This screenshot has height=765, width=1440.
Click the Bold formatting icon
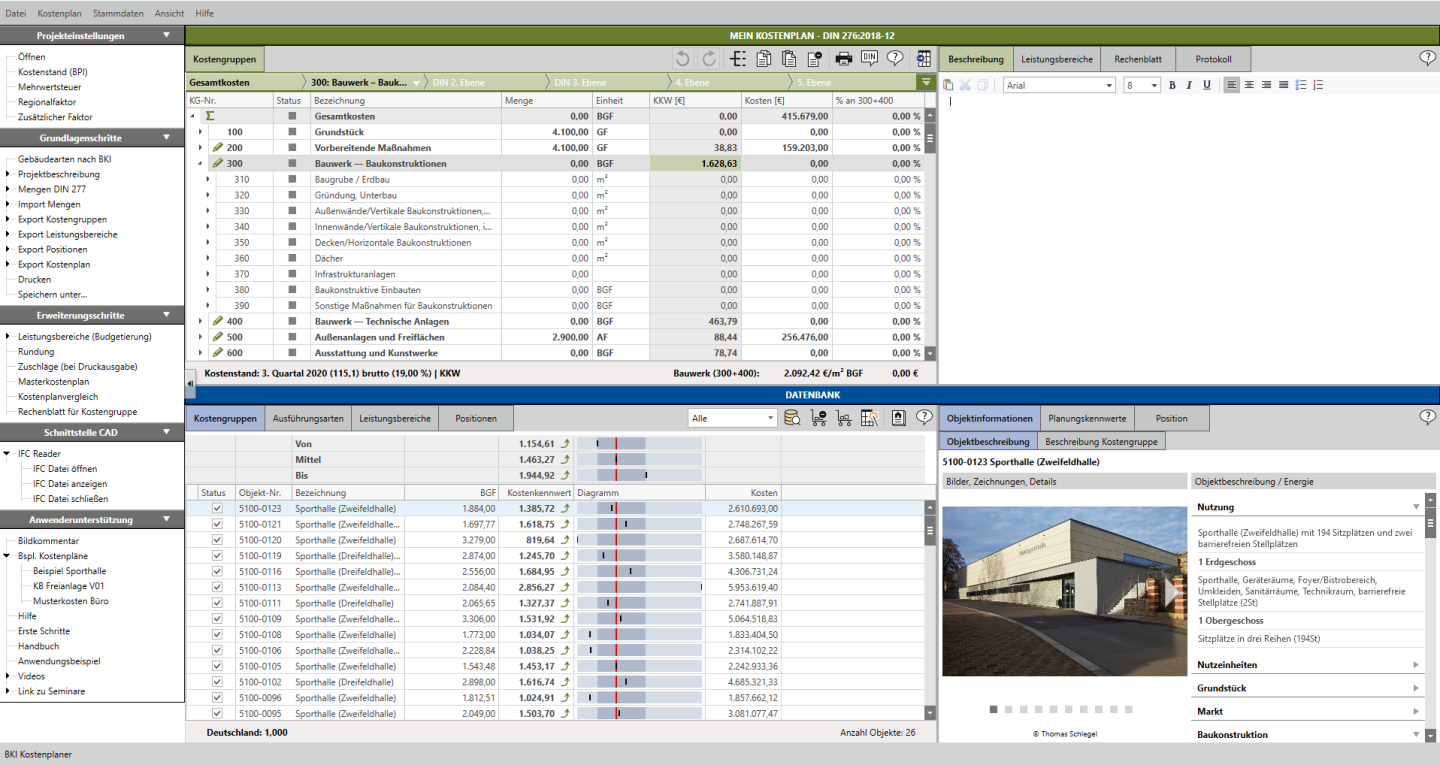(1172, 85)
